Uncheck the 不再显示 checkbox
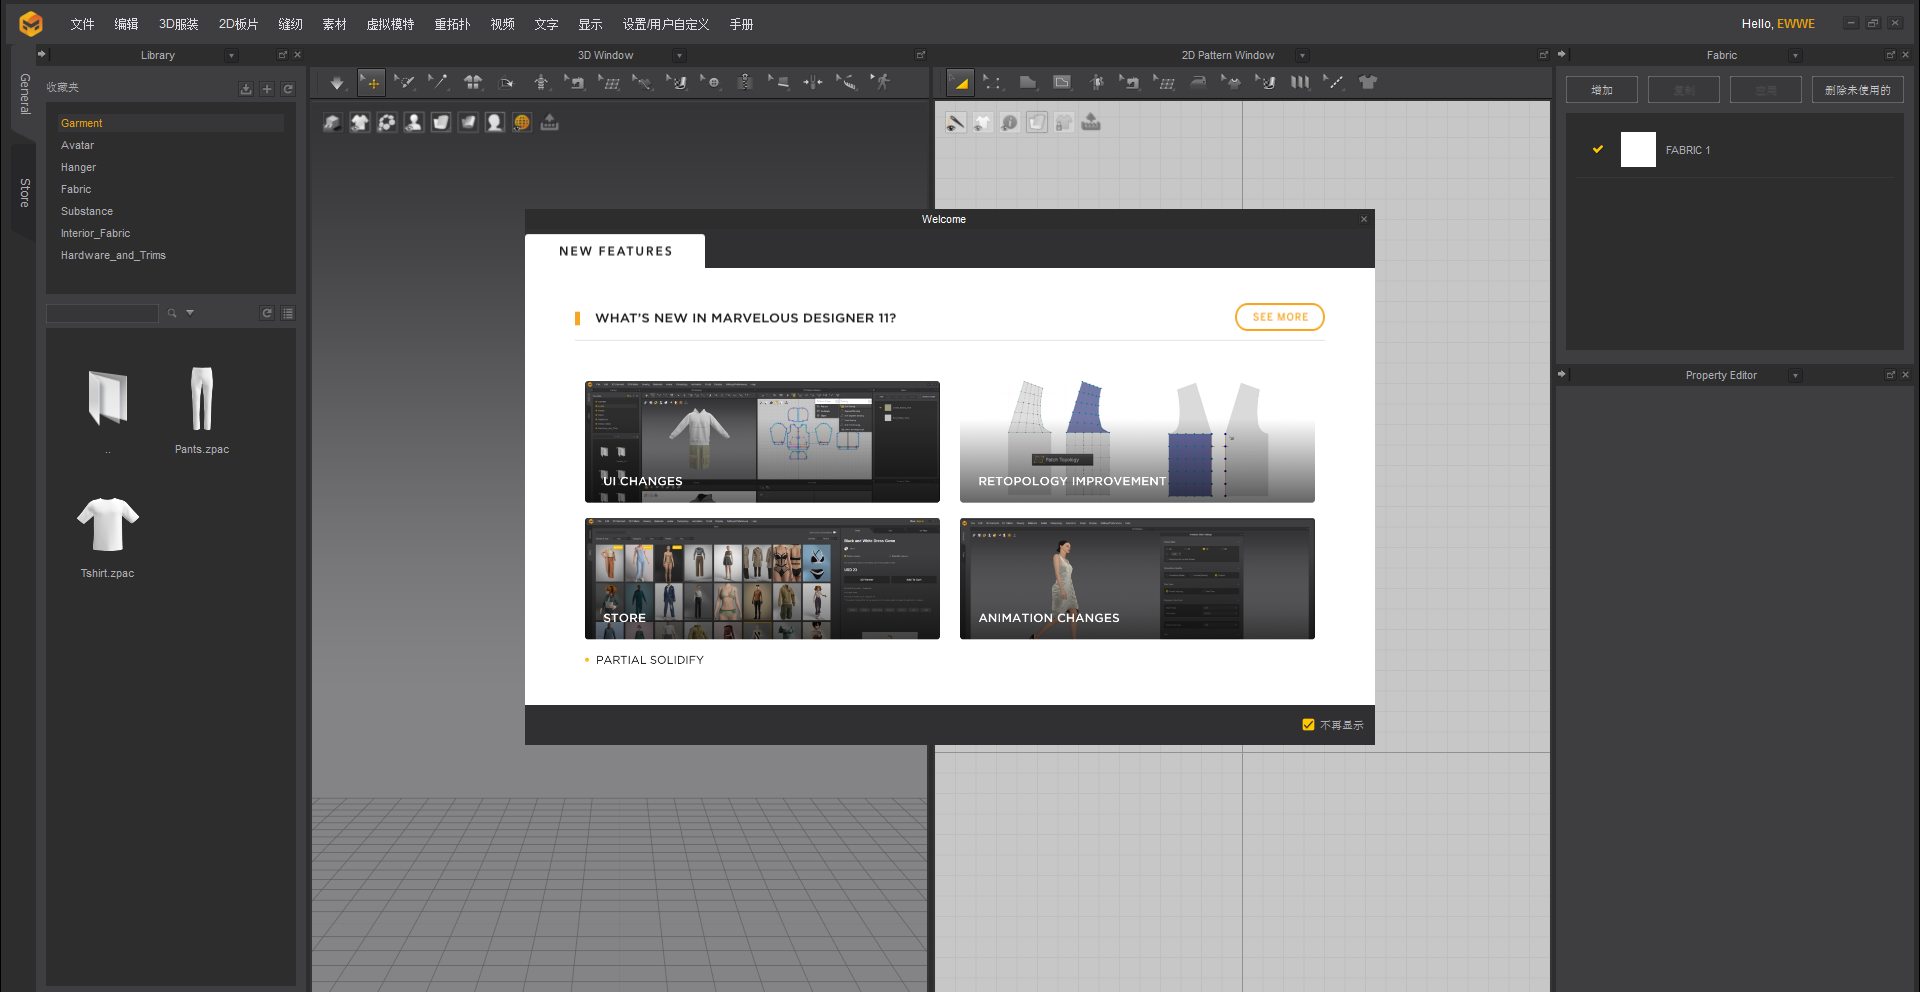 pyautogui.click(x=1308, y=725)
